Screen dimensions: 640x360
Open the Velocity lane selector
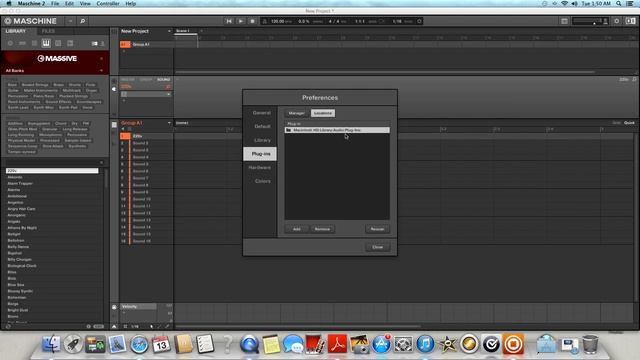pyautogui.click(x=138, y=307)
